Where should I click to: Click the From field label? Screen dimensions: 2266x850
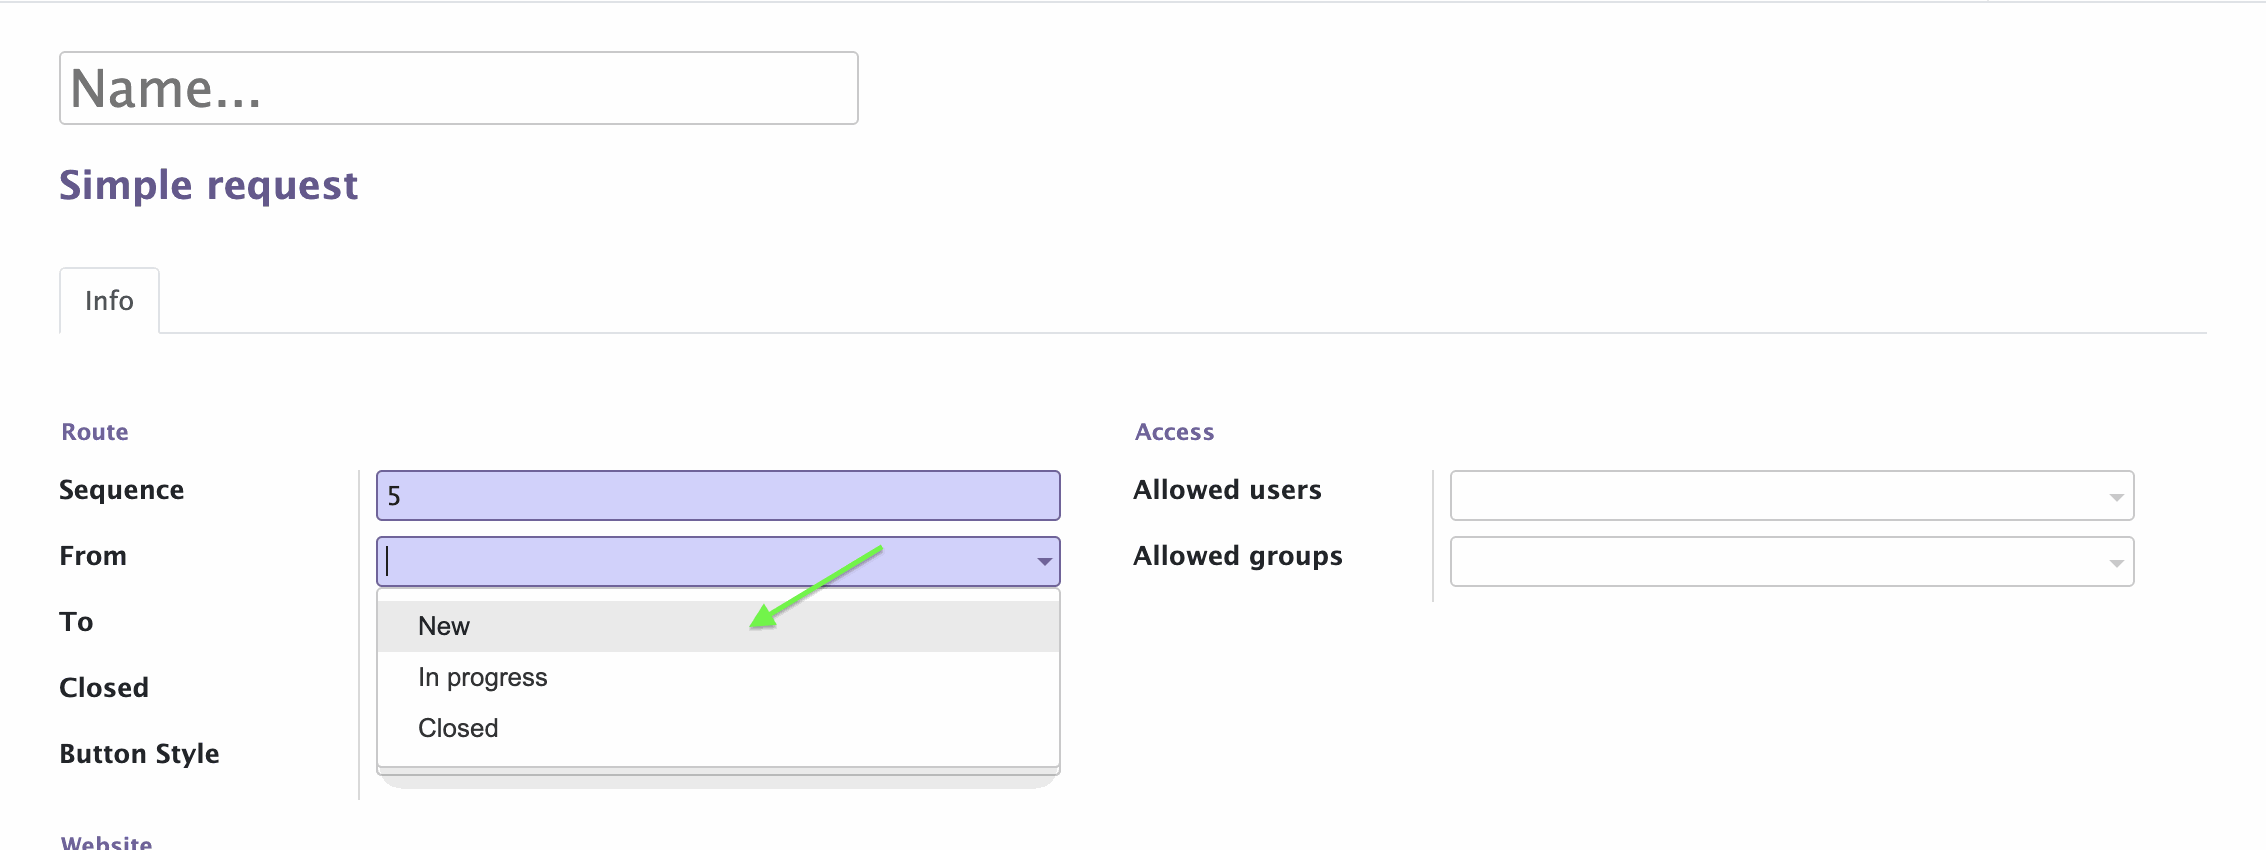(x=93, y=556)
